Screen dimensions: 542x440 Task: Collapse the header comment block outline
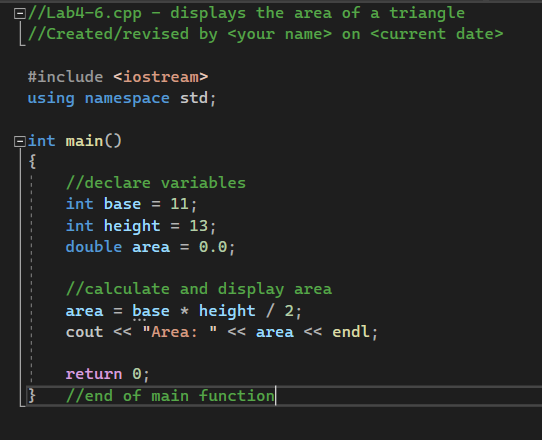pos(20,14)
